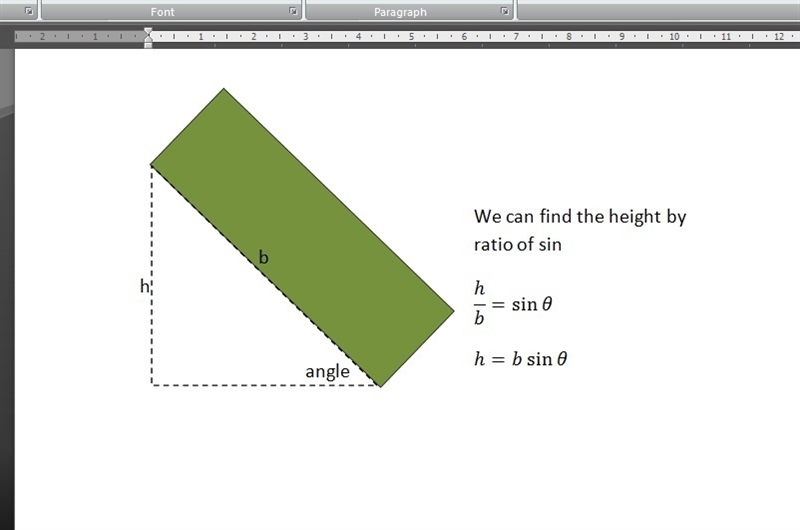Click the 'angle' label in the triangle

tap(328, 371)
